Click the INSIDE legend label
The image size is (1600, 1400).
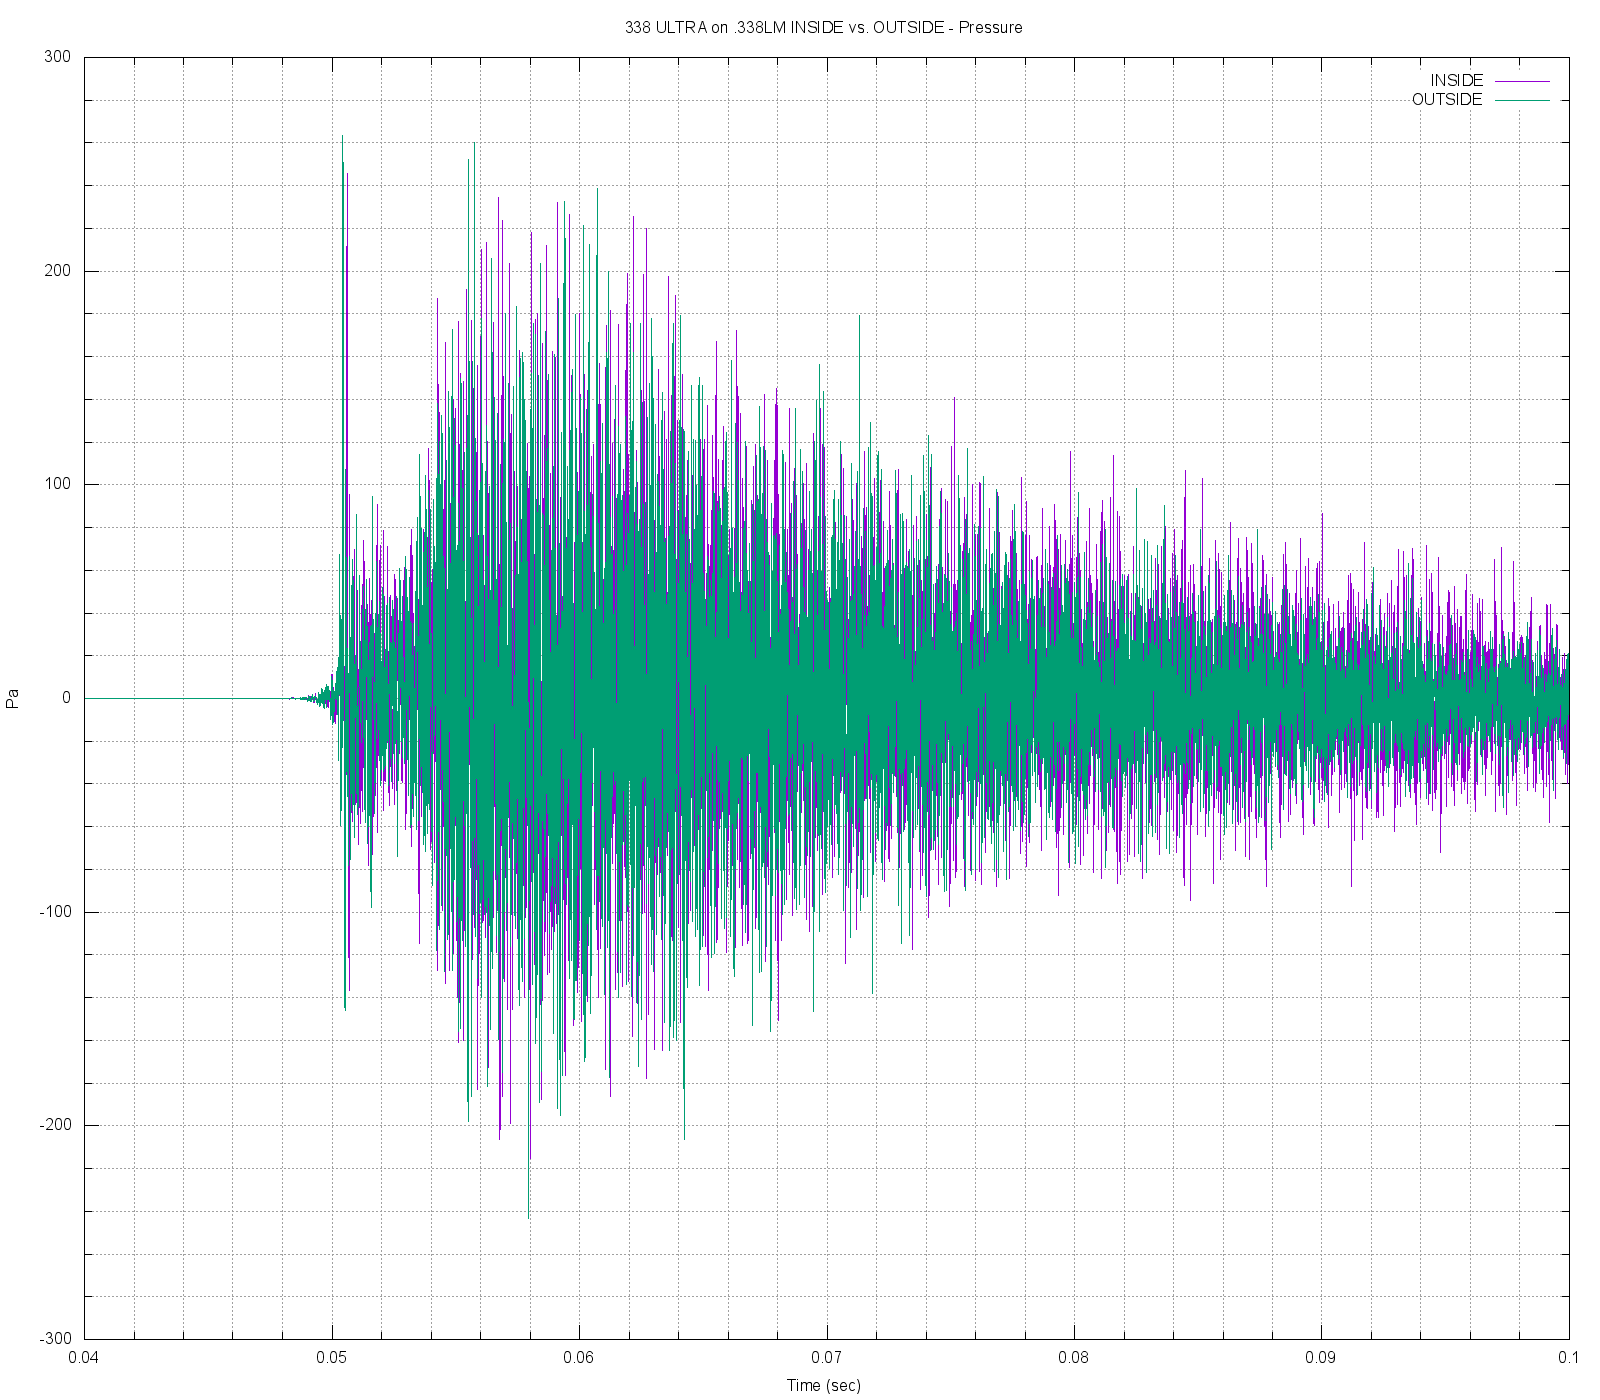pos(1456,80)
